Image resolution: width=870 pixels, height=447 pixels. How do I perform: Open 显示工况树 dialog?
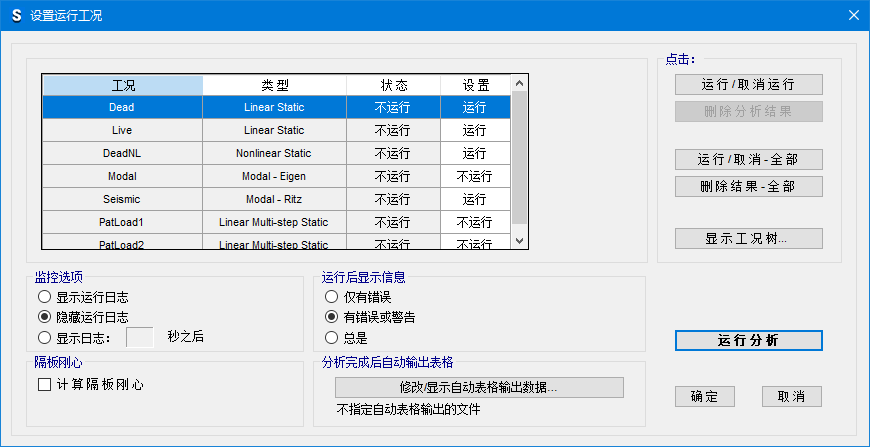pos(748,239)
